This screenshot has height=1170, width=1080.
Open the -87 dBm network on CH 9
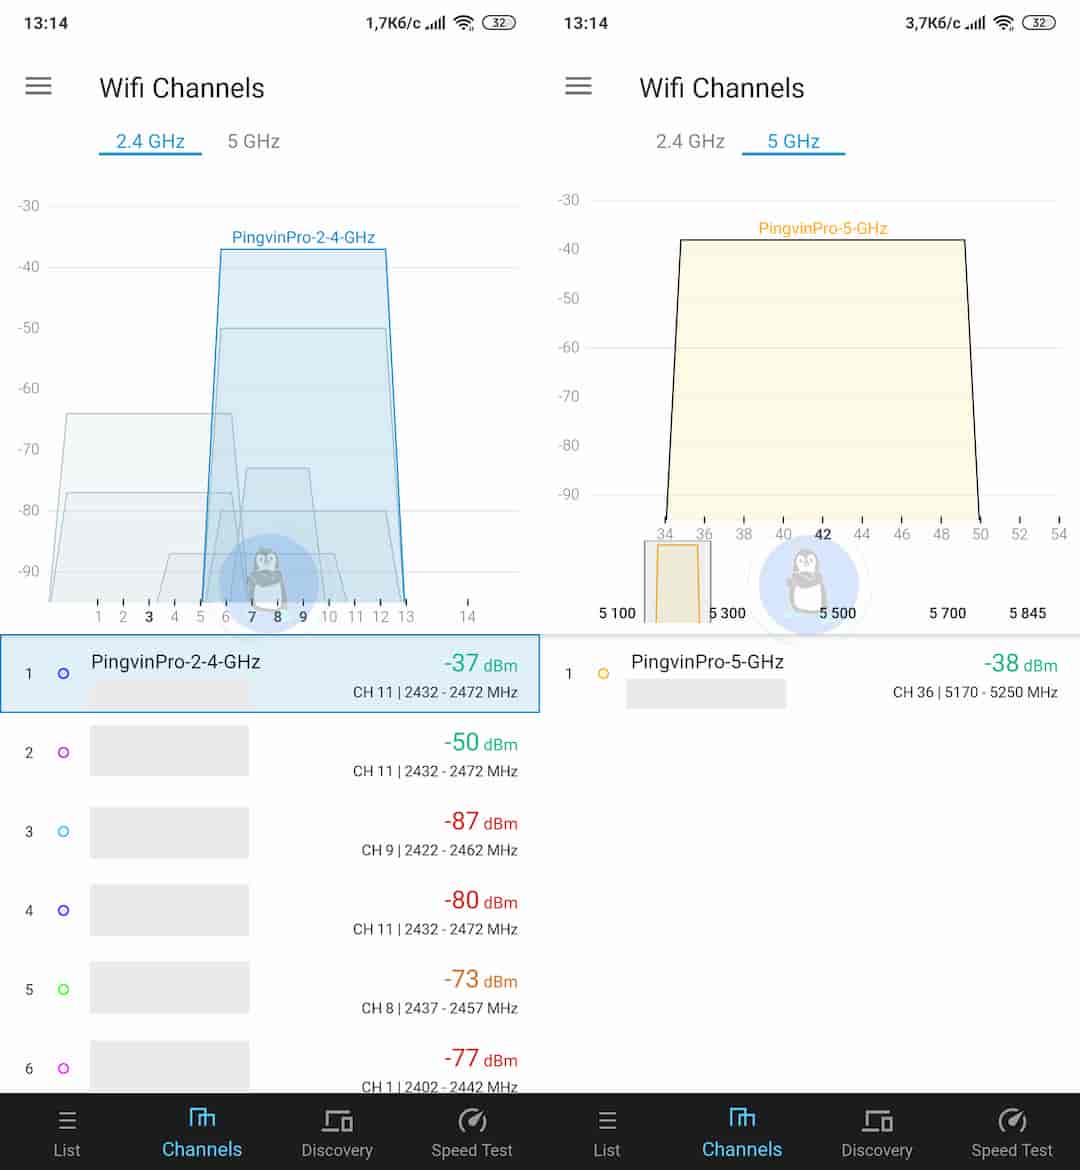pyautogui.click(x=270, y=832)
